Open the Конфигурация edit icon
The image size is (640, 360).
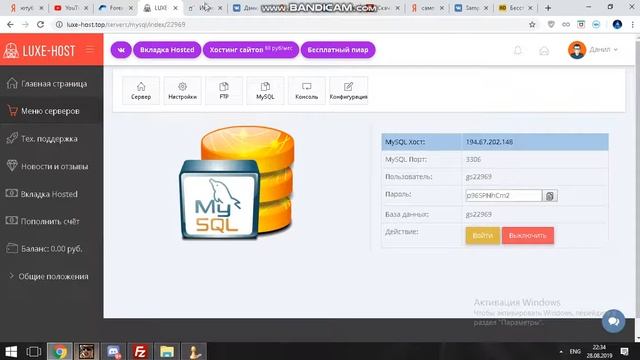coord(348,91)
